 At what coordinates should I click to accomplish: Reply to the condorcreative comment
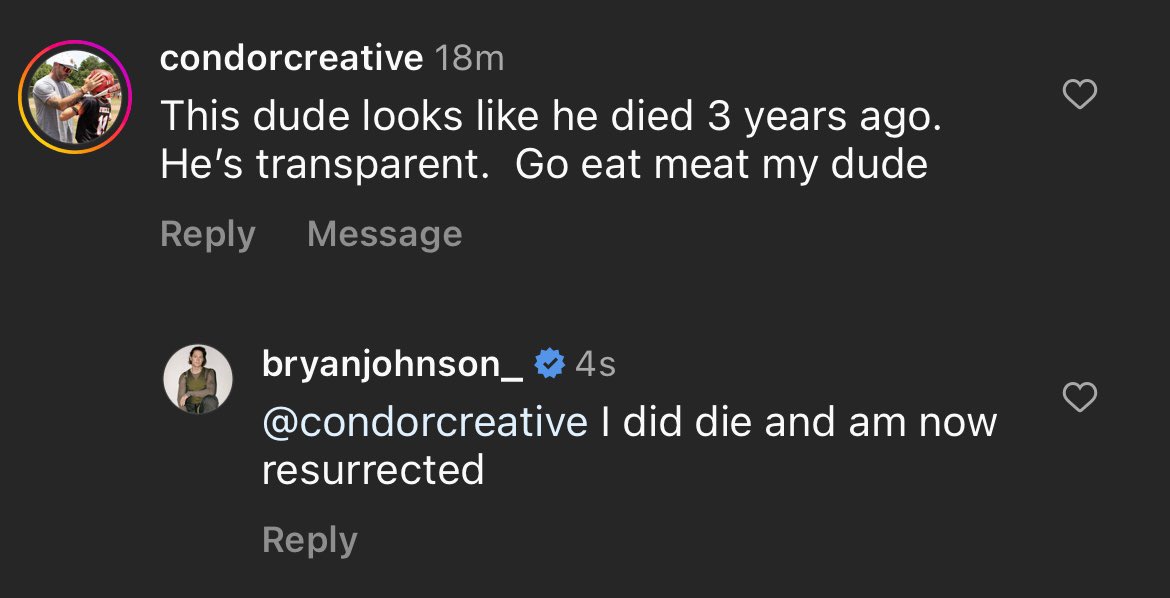click(207, 234)
